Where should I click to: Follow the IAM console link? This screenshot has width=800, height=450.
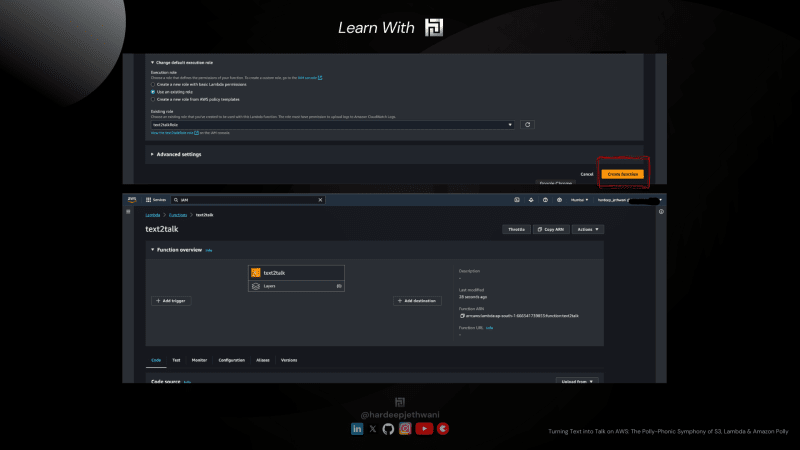pos(307,78)
